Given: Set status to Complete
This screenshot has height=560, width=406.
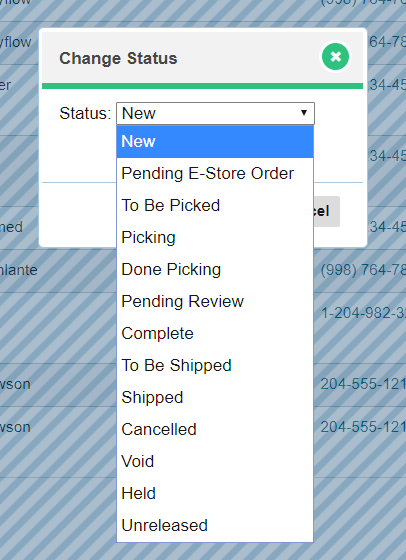Looking at the screenshot, I should coord(215,334).
